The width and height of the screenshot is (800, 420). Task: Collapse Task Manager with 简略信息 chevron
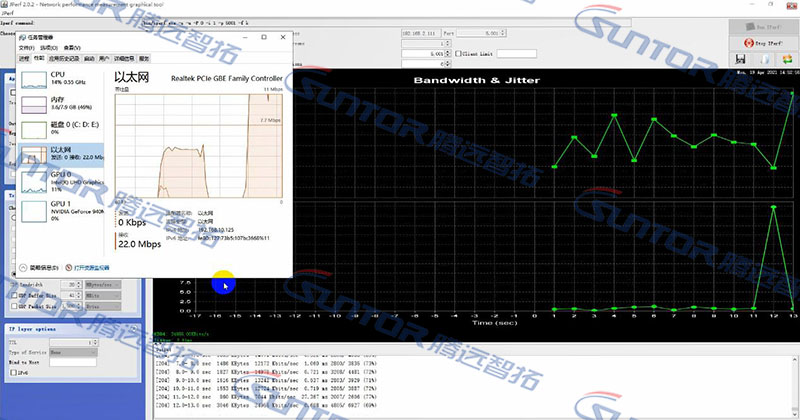tap(24, 268)
